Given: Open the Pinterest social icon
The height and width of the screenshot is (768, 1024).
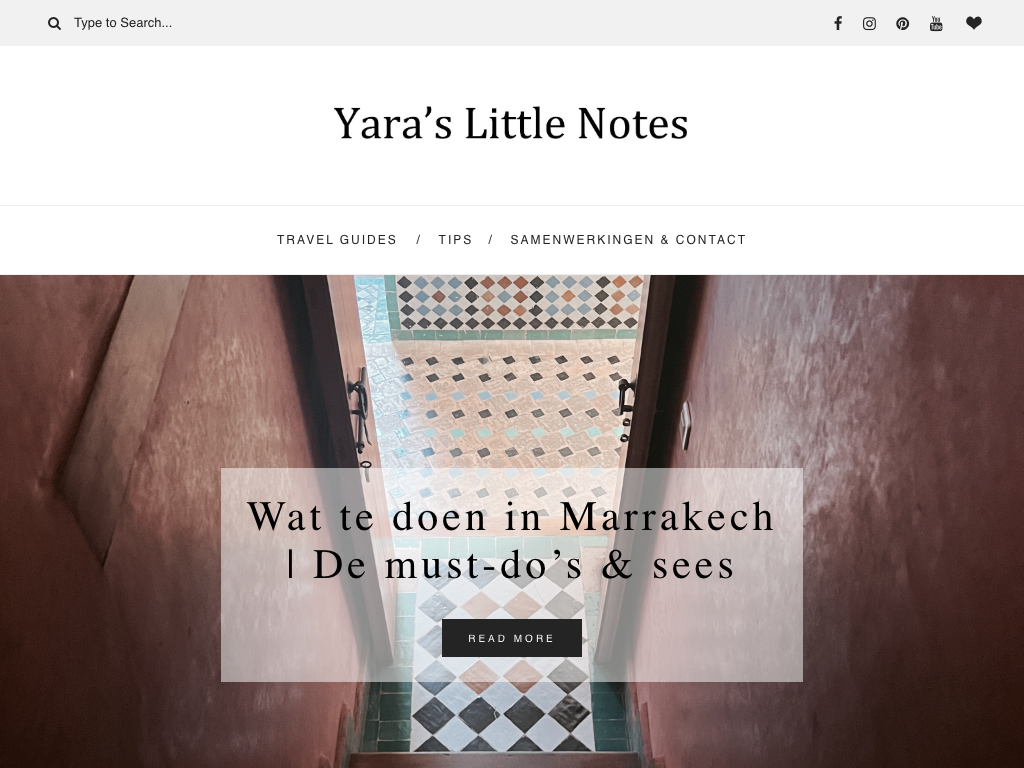Looking at the screenshot, I should (903, 24).
